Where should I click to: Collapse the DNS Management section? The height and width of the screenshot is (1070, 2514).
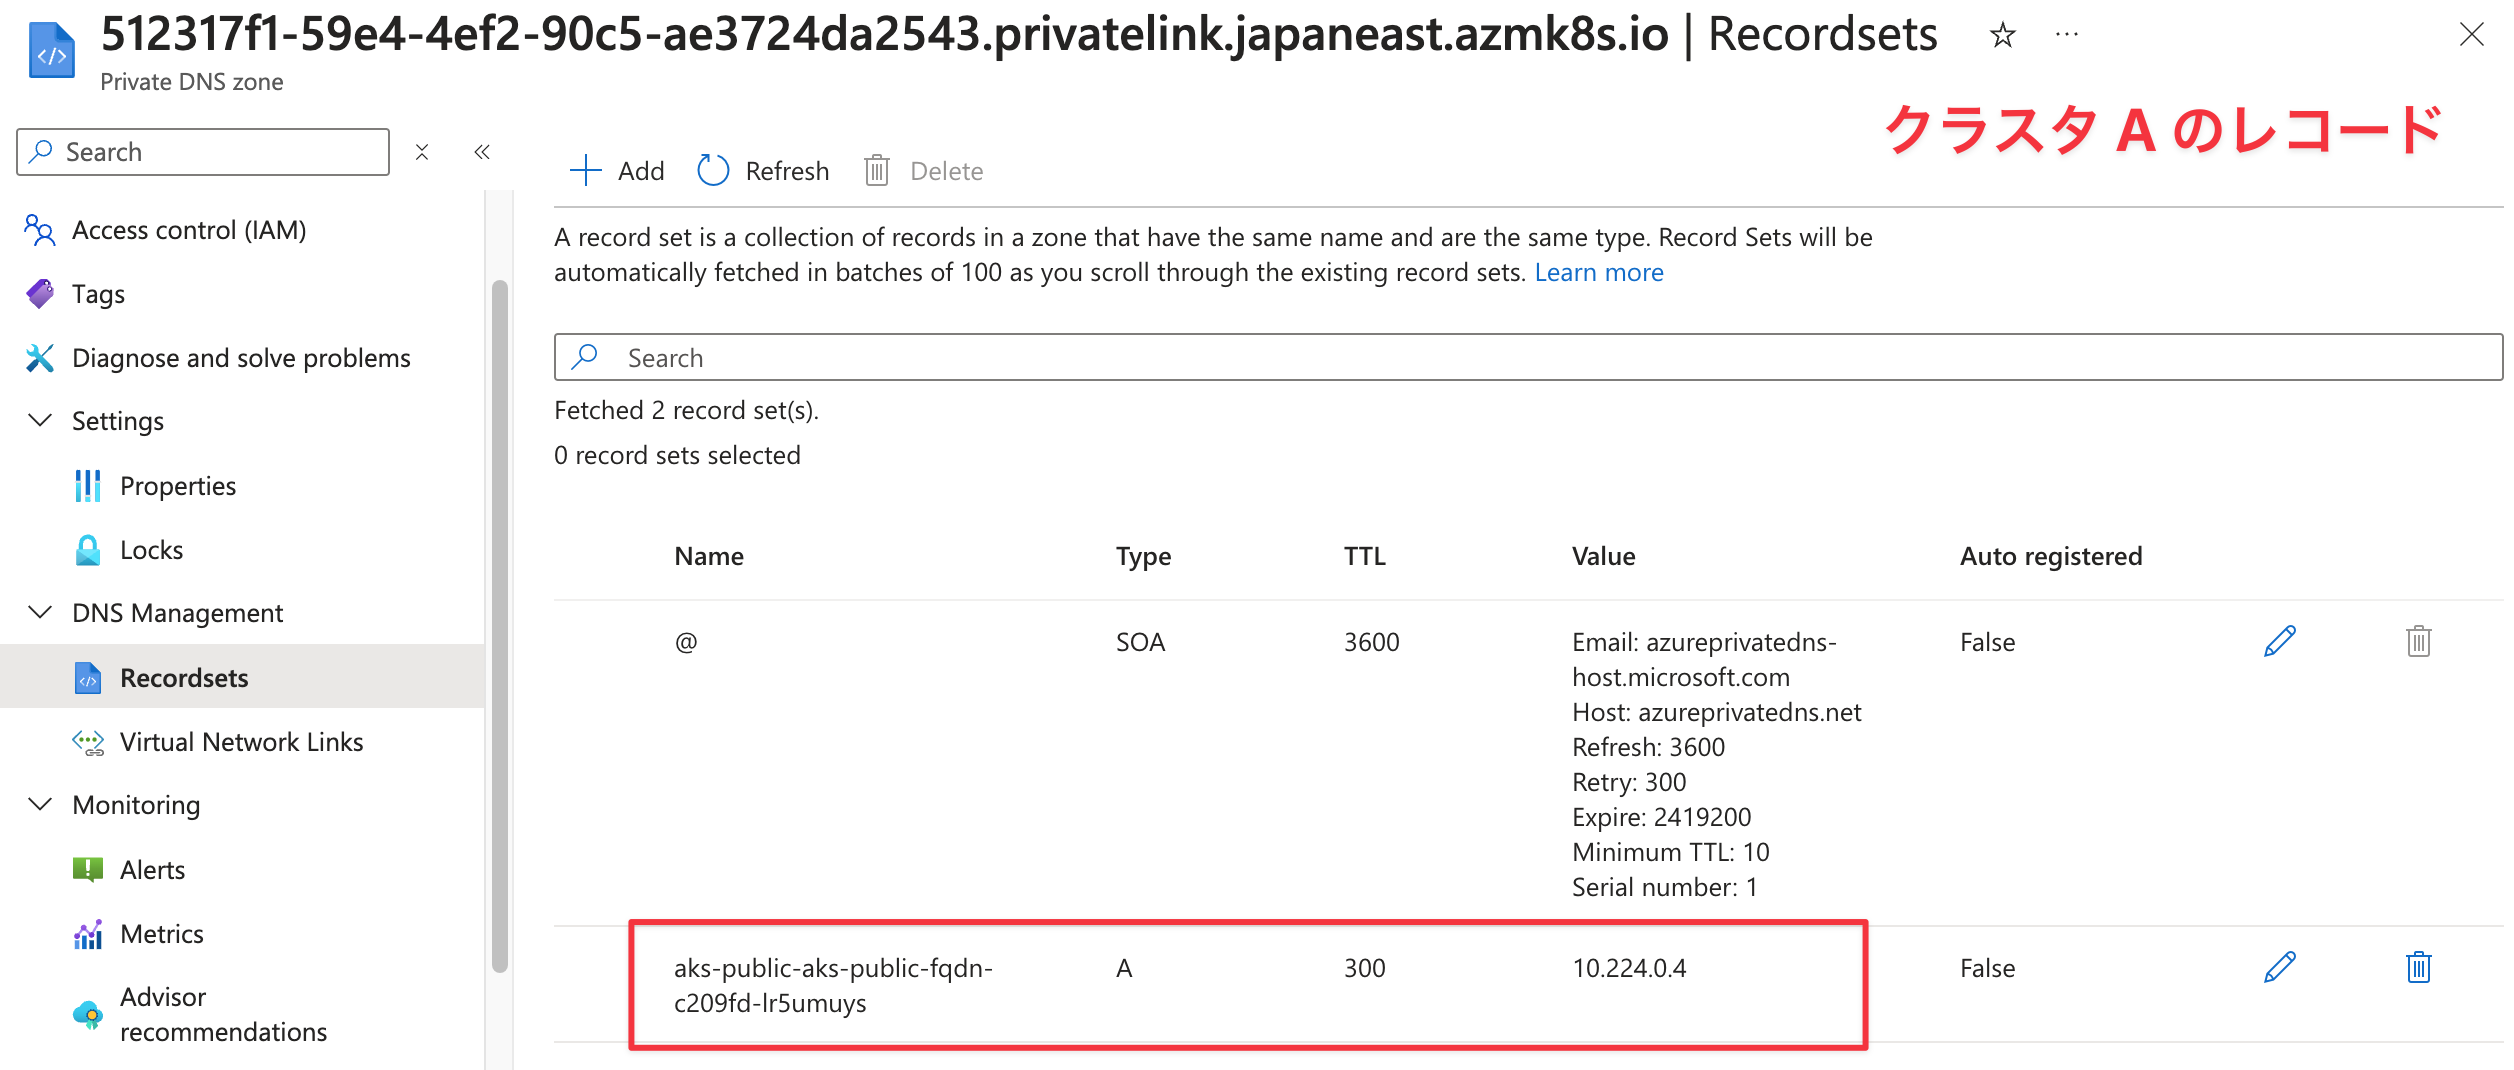40,613
